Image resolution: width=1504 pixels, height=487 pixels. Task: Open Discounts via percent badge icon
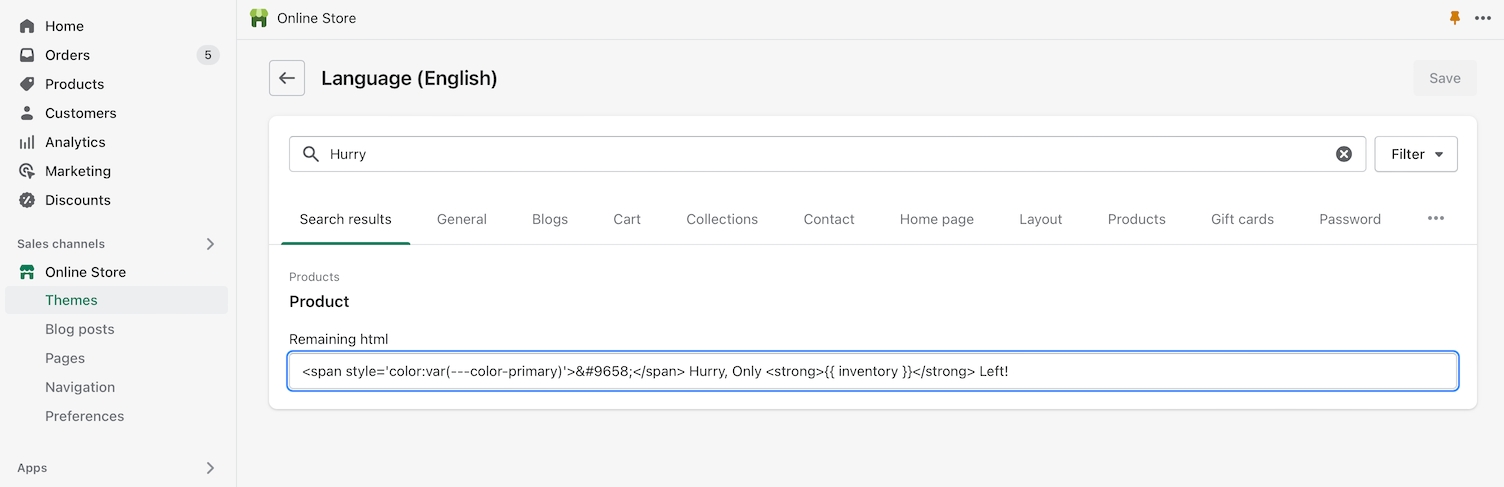click(27, 200)
